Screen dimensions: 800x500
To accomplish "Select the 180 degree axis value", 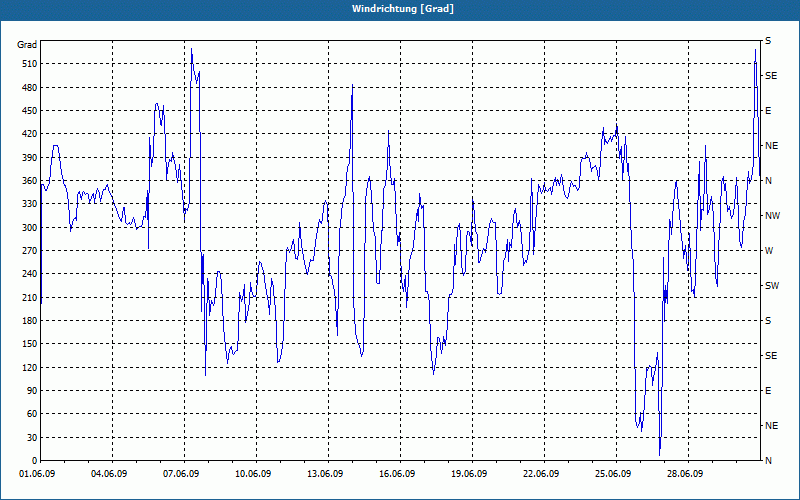I will 30,321.
